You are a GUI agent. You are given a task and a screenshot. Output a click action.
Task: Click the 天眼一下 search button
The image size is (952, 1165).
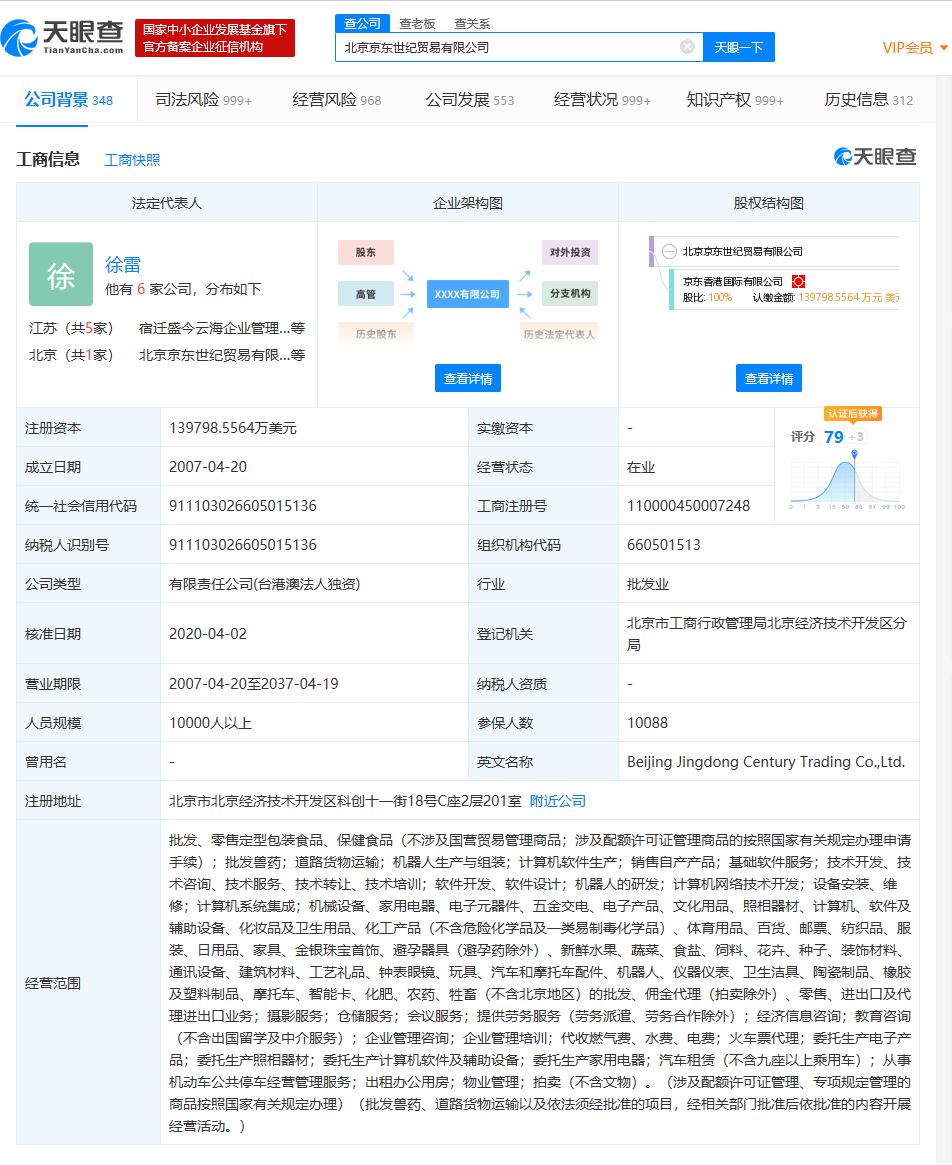click(x=739, y=47)
